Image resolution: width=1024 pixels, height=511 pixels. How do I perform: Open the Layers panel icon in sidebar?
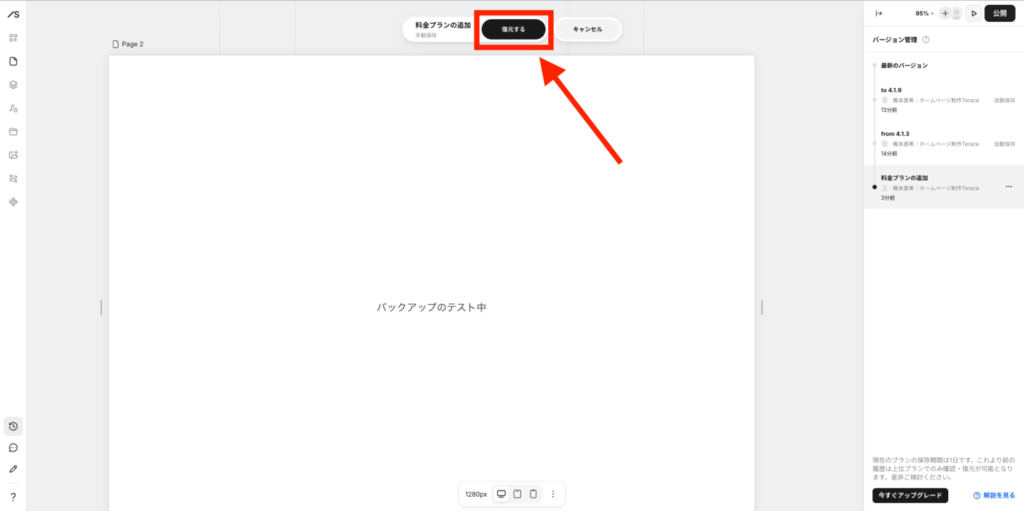(13, 85)
